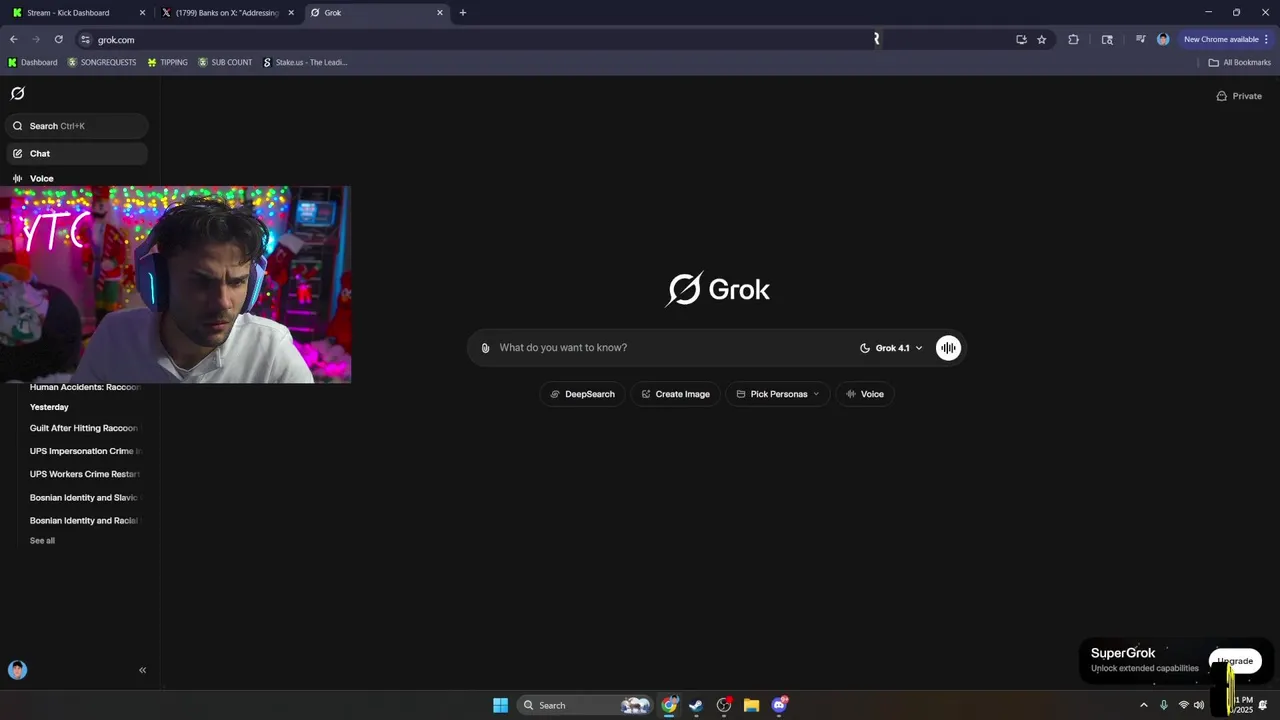Click the Windows taskbar Search box
The width and height of the screenshot is (1280, 720).
point(585,705)
